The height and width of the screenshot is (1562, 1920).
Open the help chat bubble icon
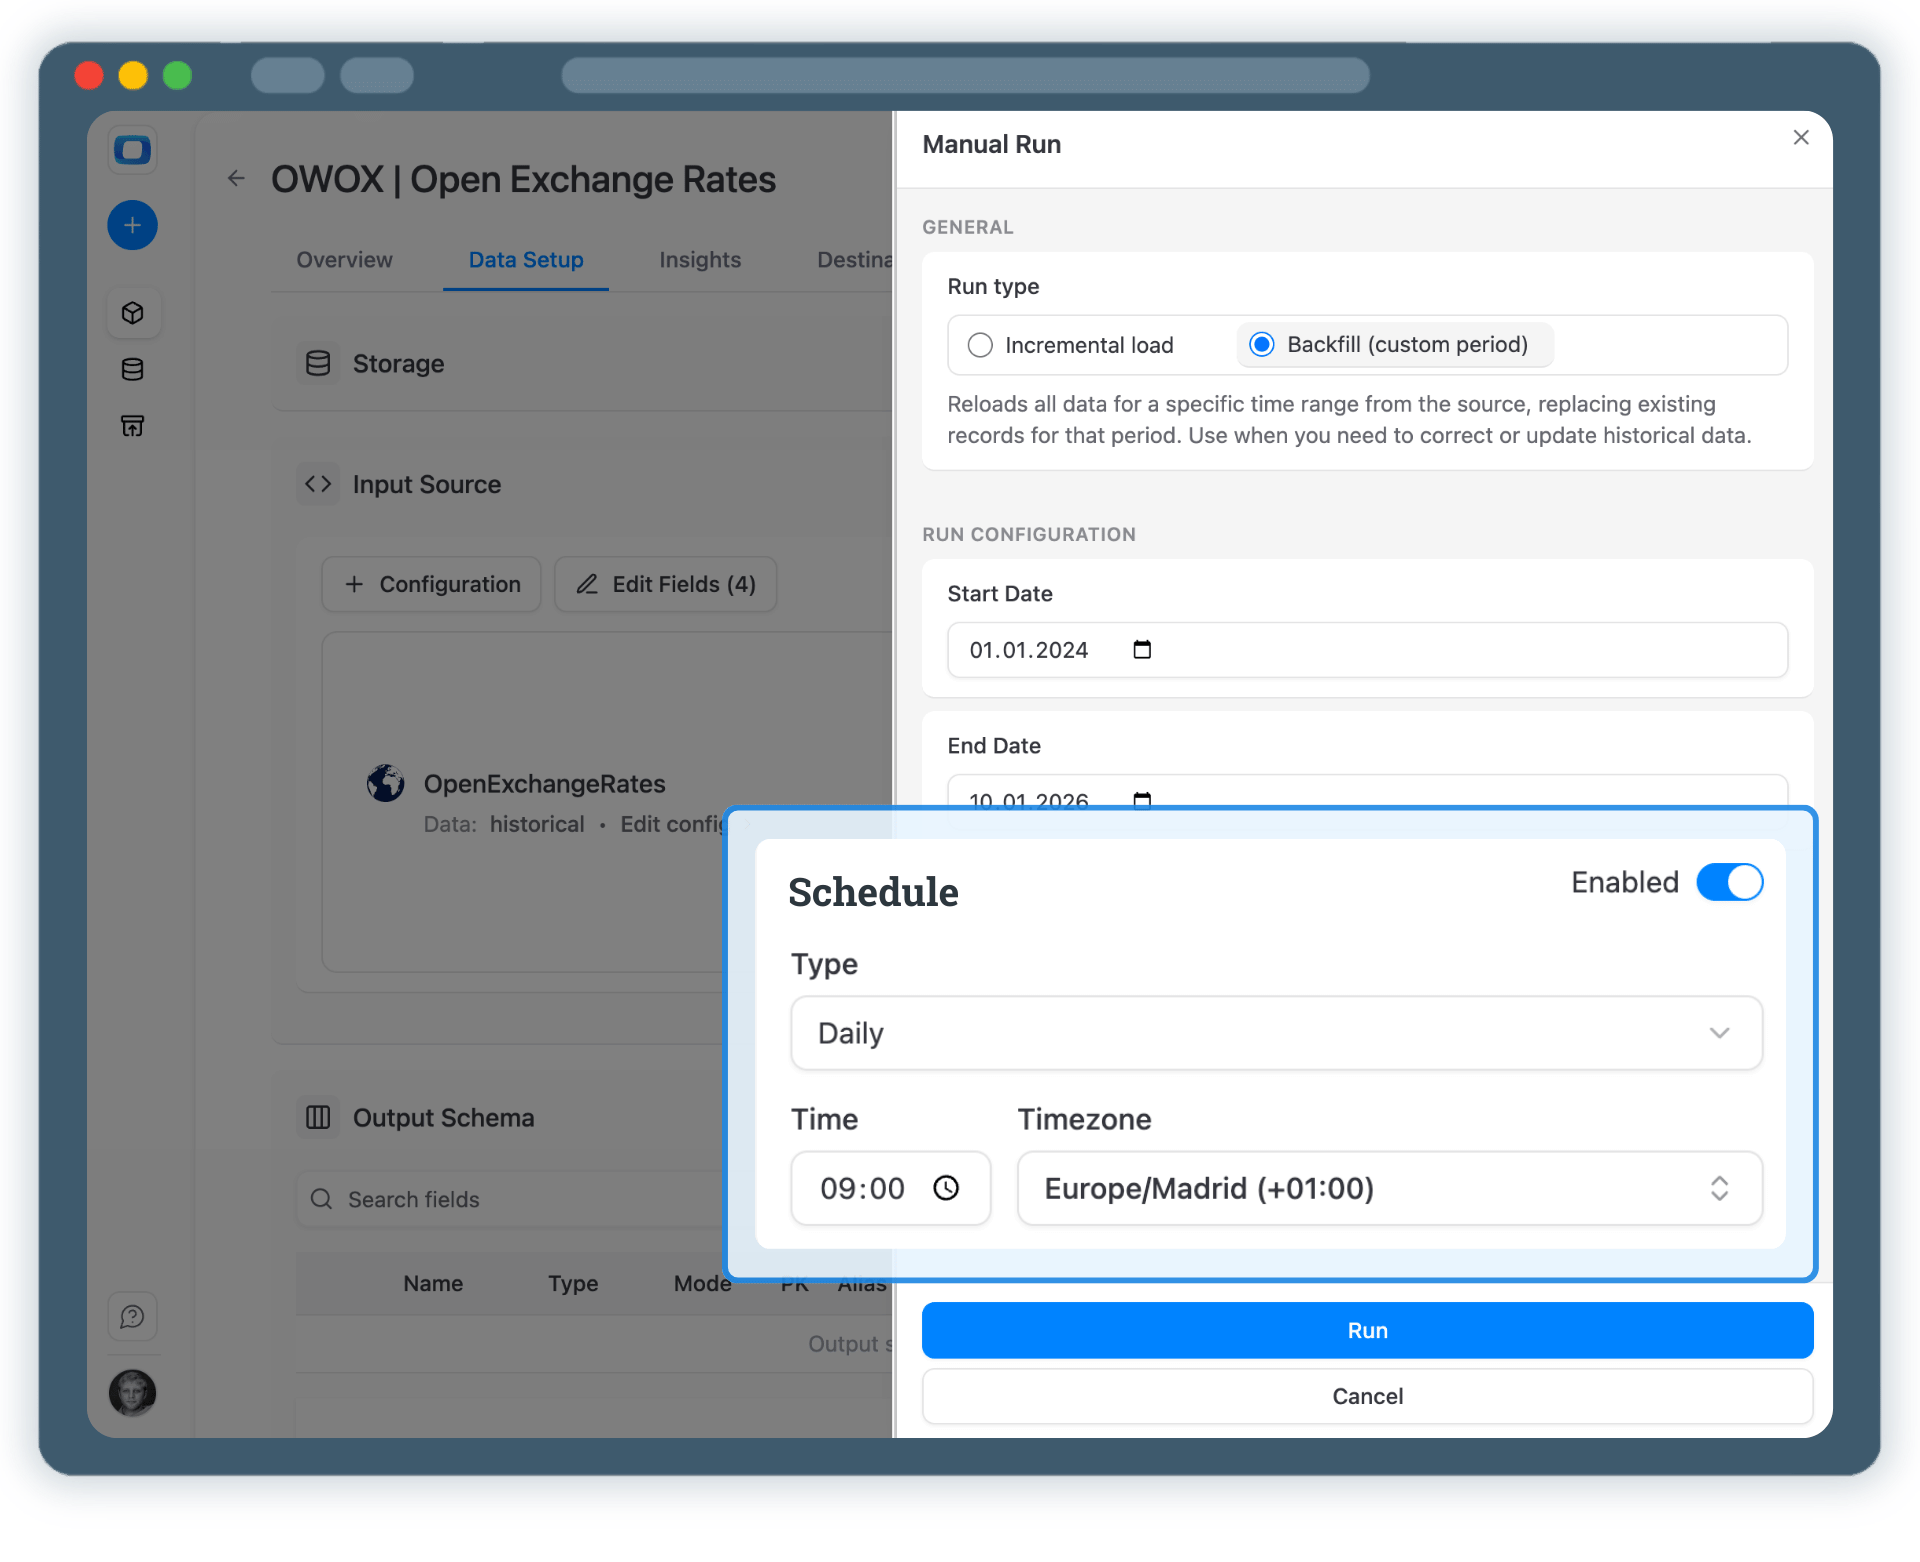133,1316
